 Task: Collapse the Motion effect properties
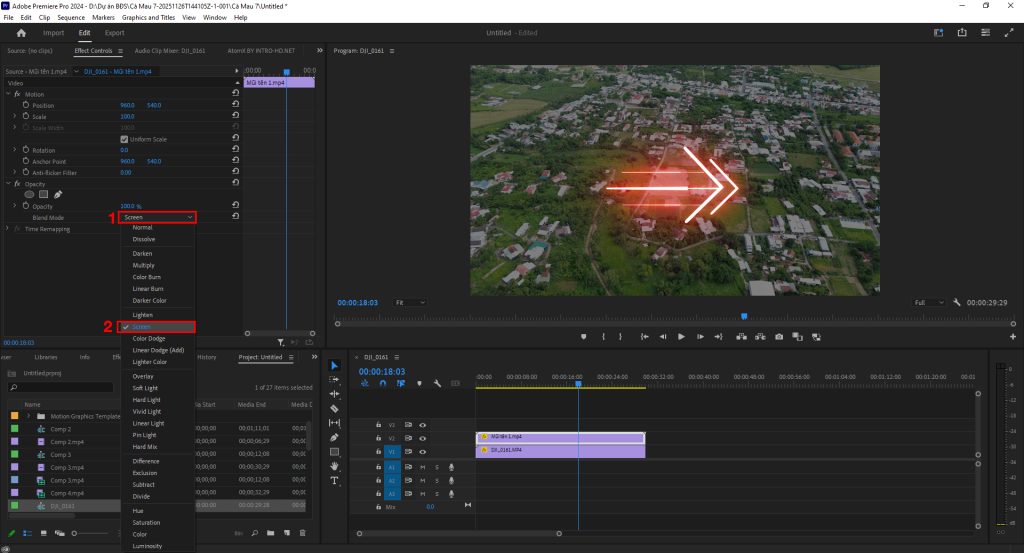(8, 94)
